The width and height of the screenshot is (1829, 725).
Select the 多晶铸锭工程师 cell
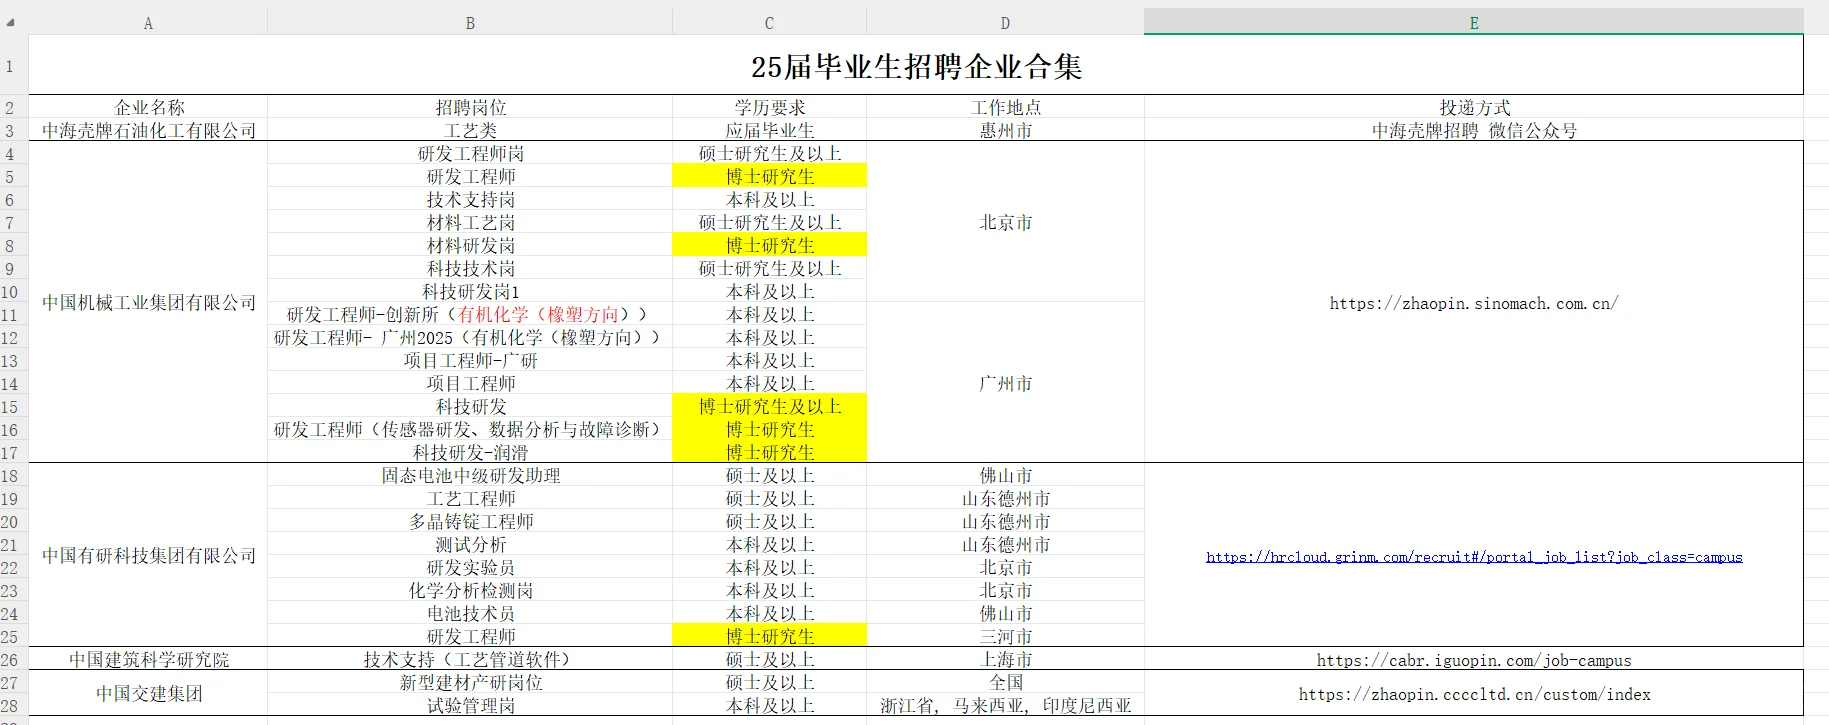[x=470, y=521]
